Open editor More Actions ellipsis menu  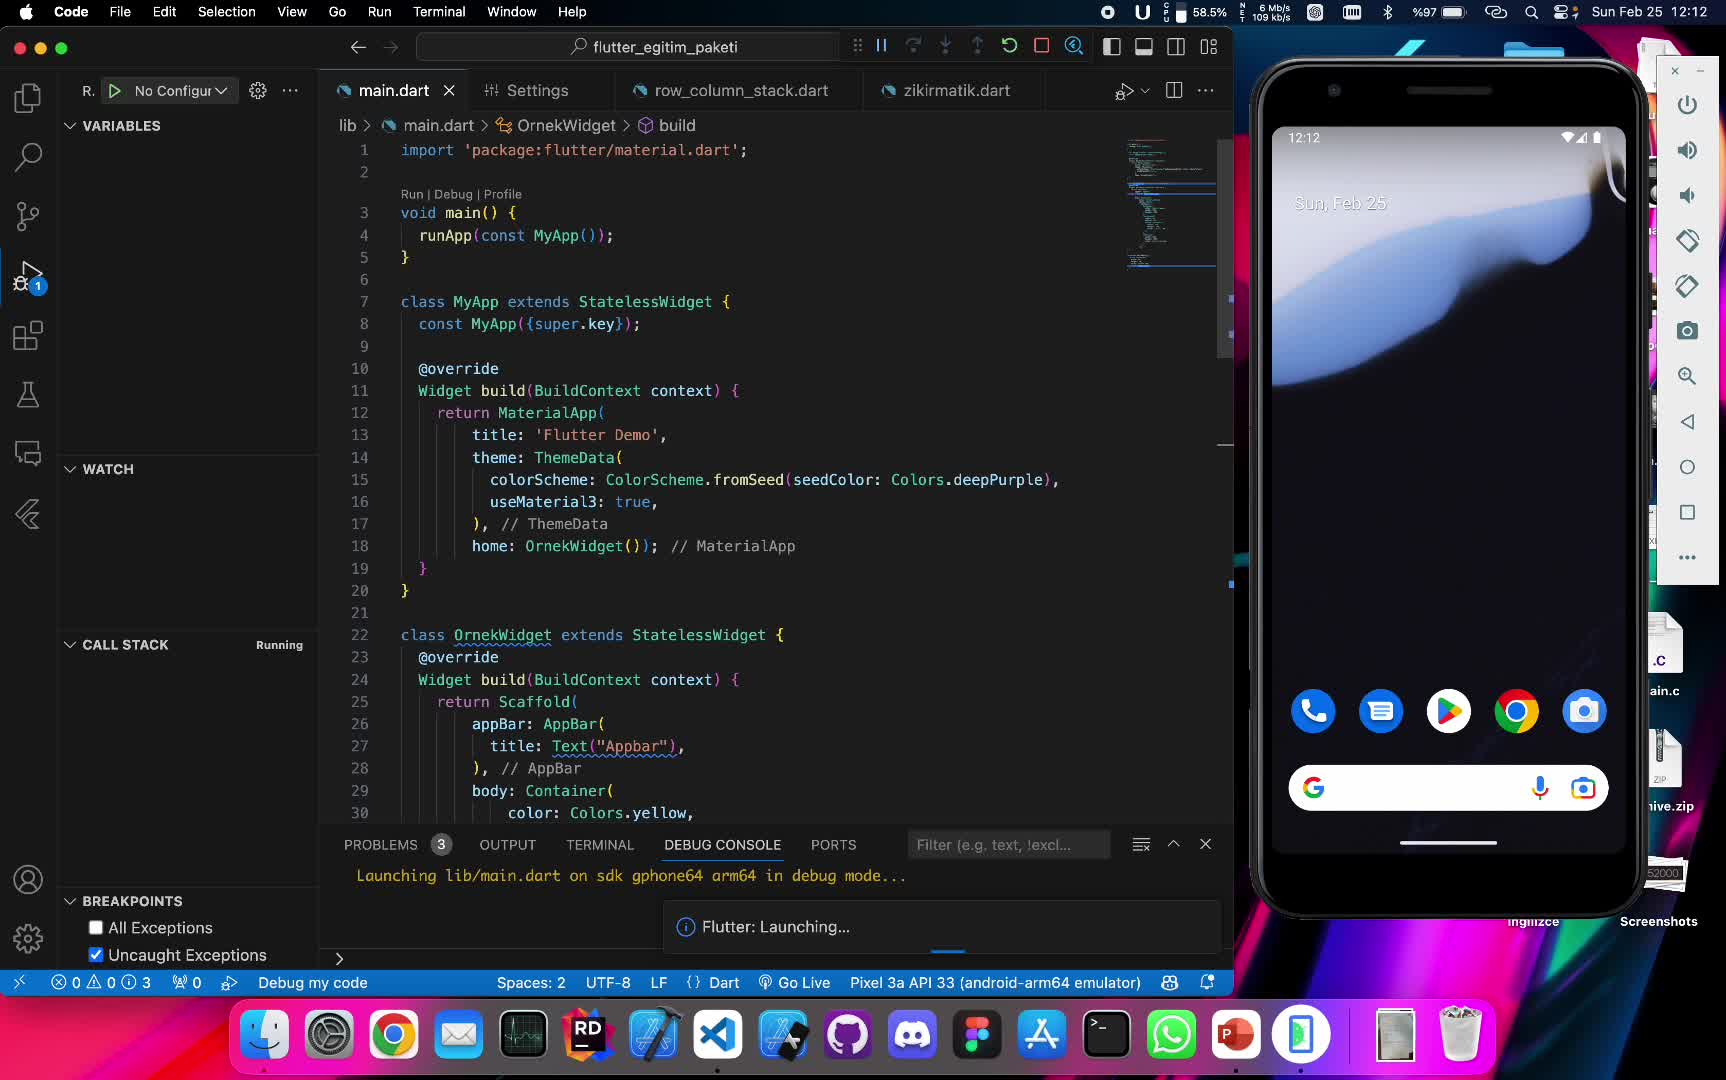pyautogui.click(x=1206, y=91)
